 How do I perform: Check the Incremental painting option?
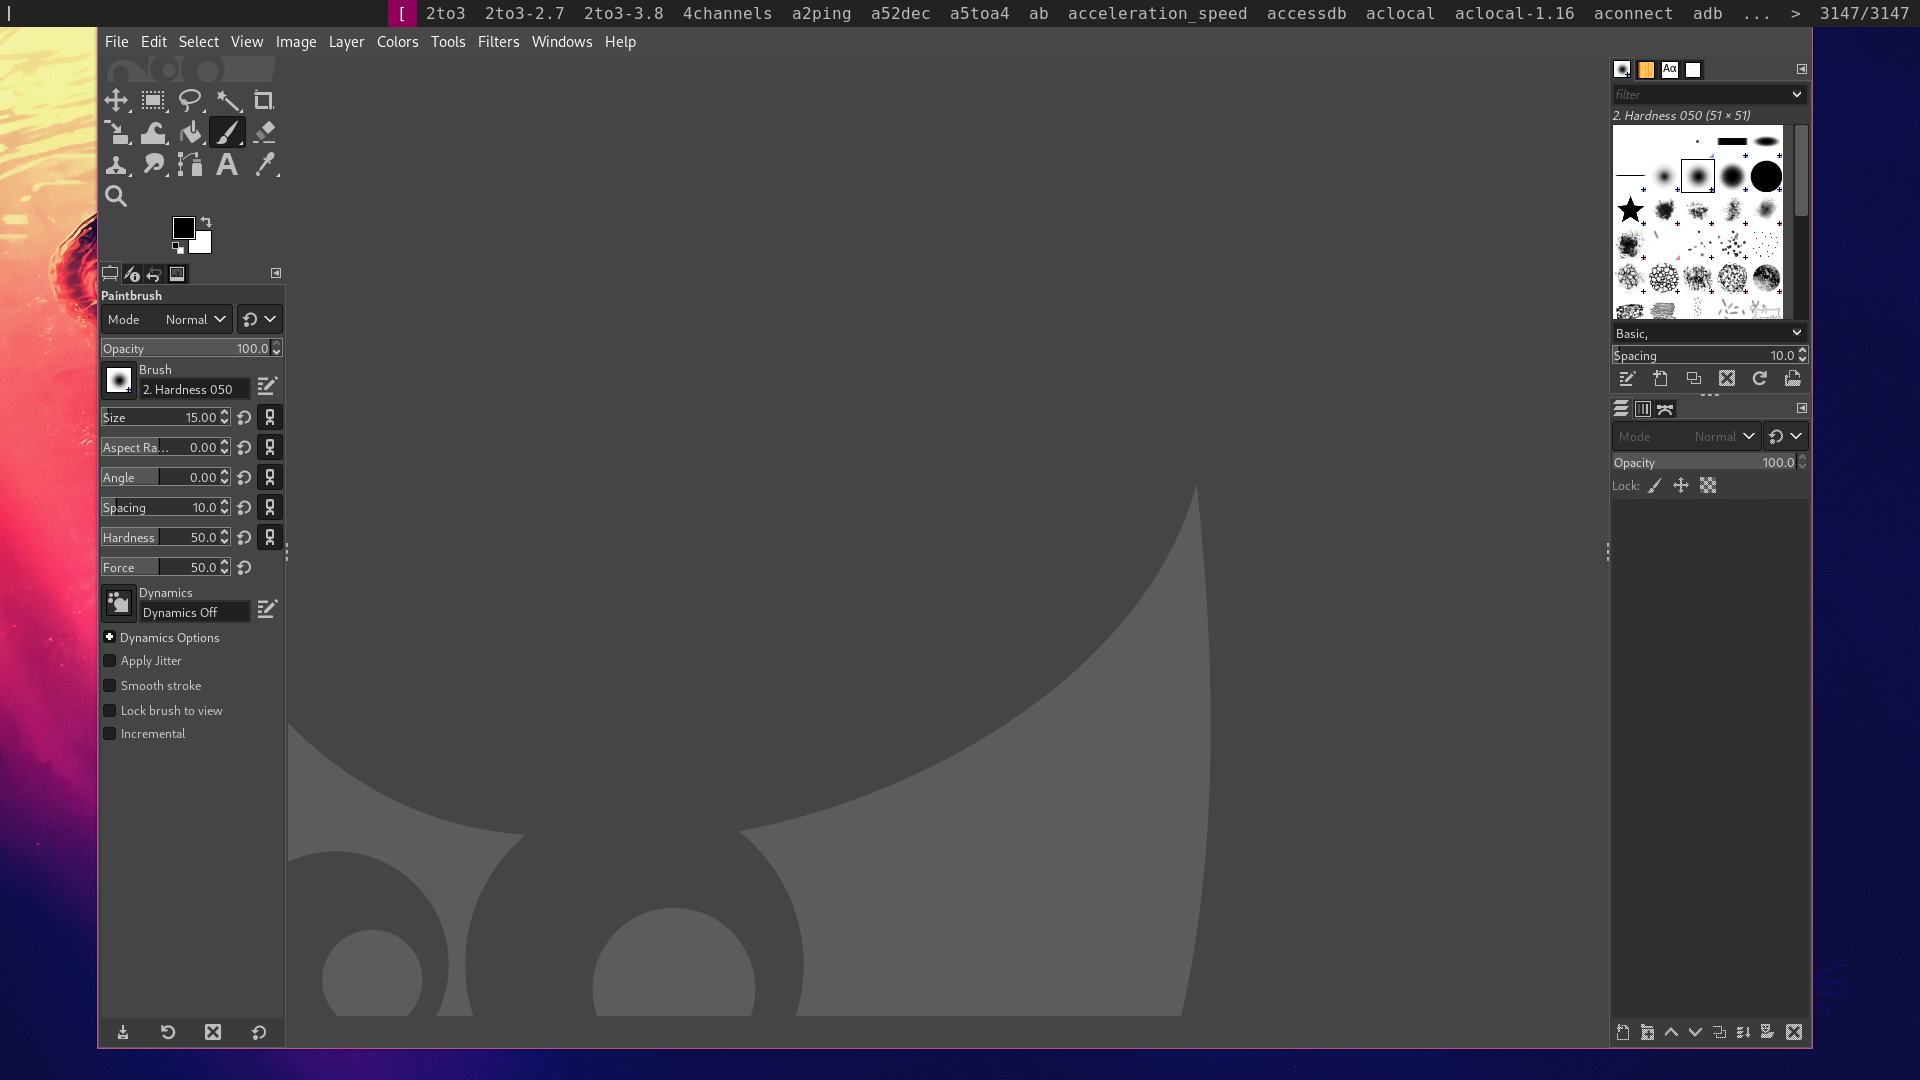click(110, 733)
